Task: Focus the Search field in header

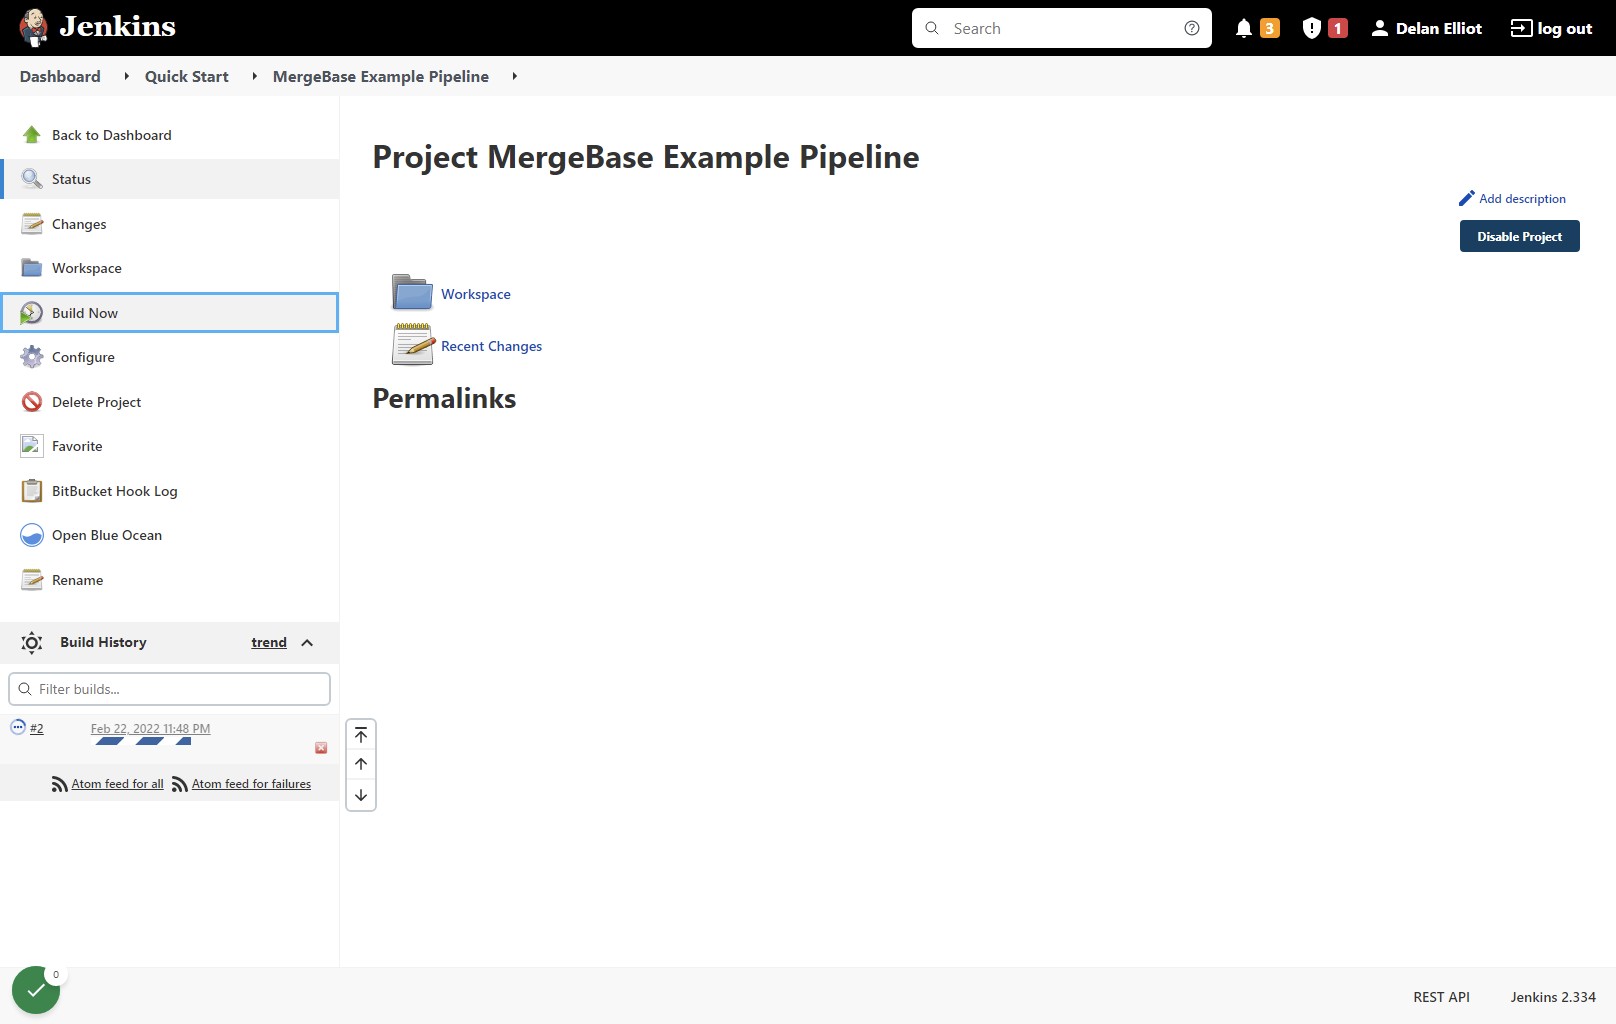Action: (1061, 28)
